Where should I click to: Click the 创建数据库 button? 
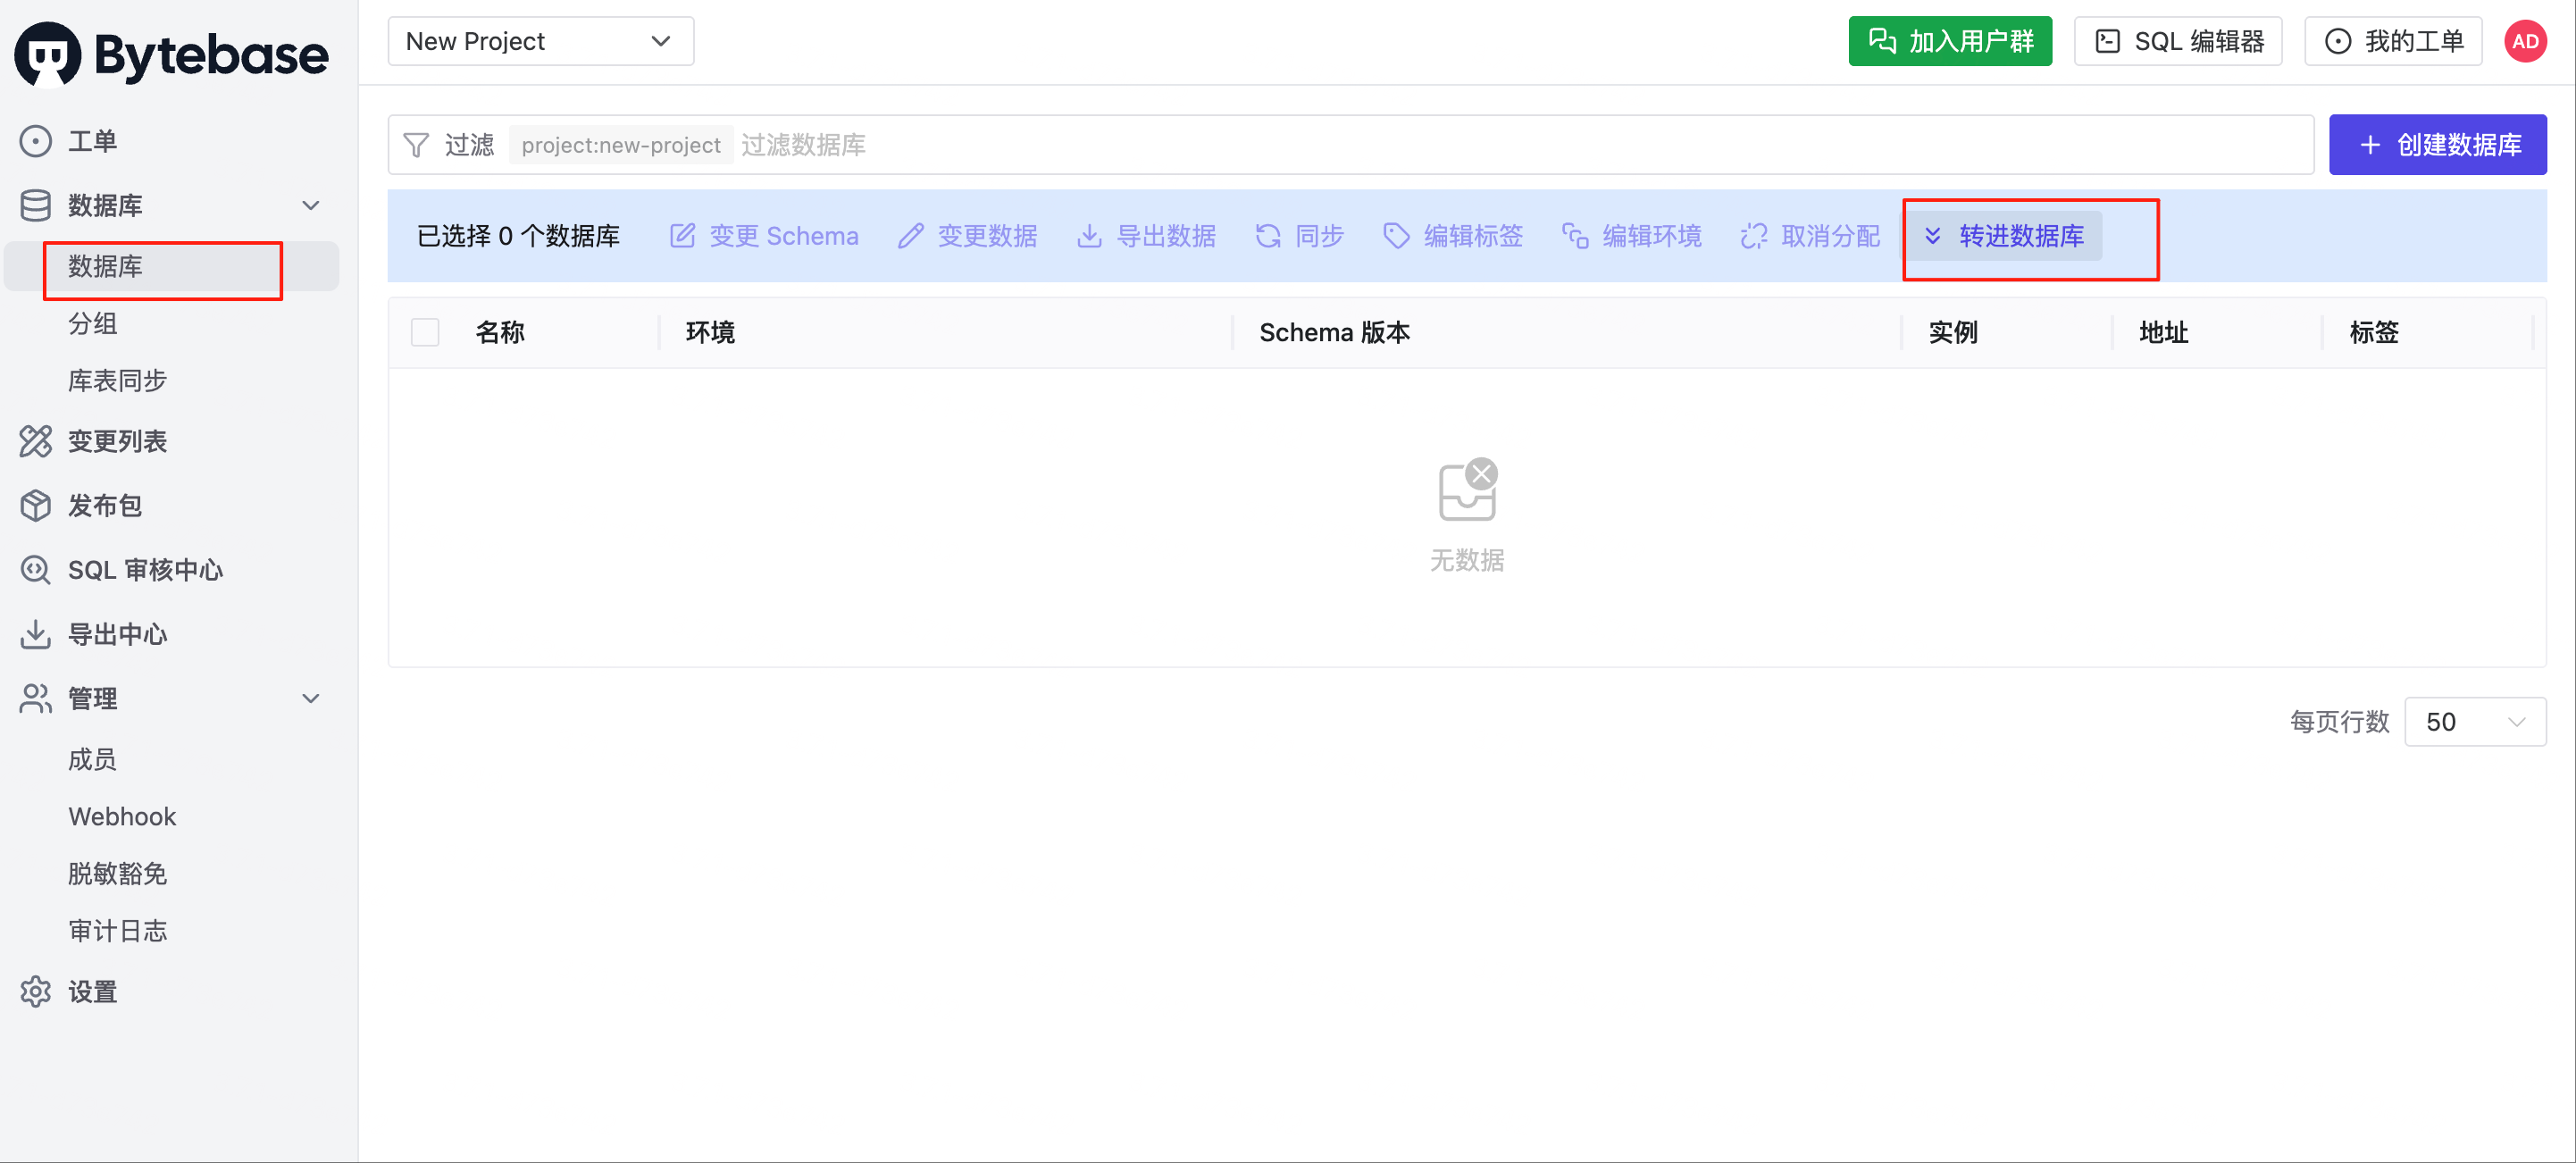(x=2437, y=146)
